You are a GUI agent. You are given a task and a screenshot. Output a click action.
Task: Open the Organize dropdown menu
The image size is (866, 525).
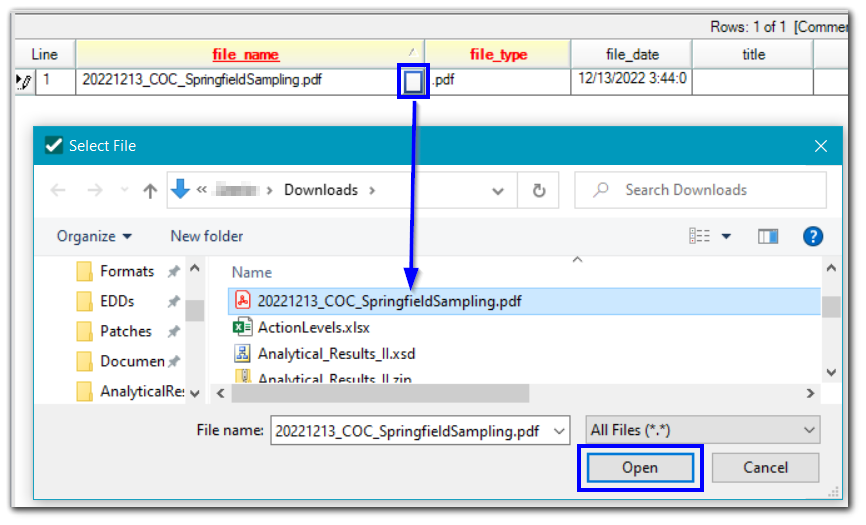pos(94,236)
